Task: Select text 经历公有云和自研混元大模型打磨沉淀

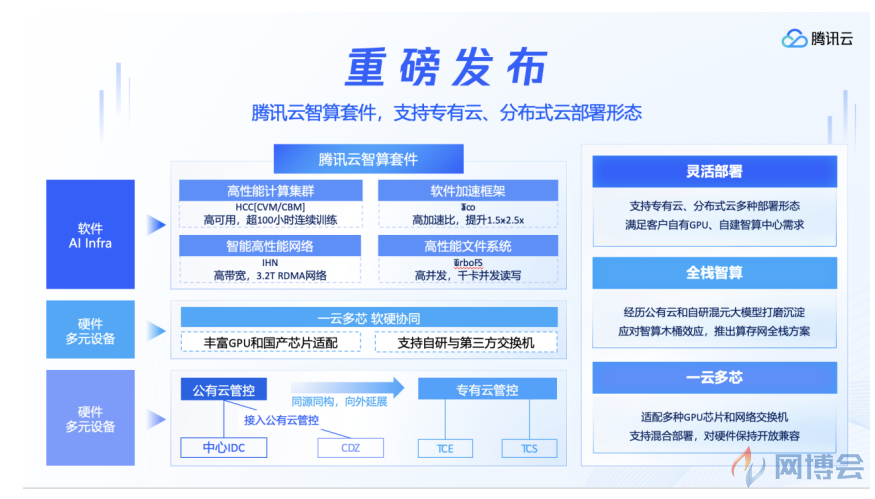Action: (x=714, y=313)
